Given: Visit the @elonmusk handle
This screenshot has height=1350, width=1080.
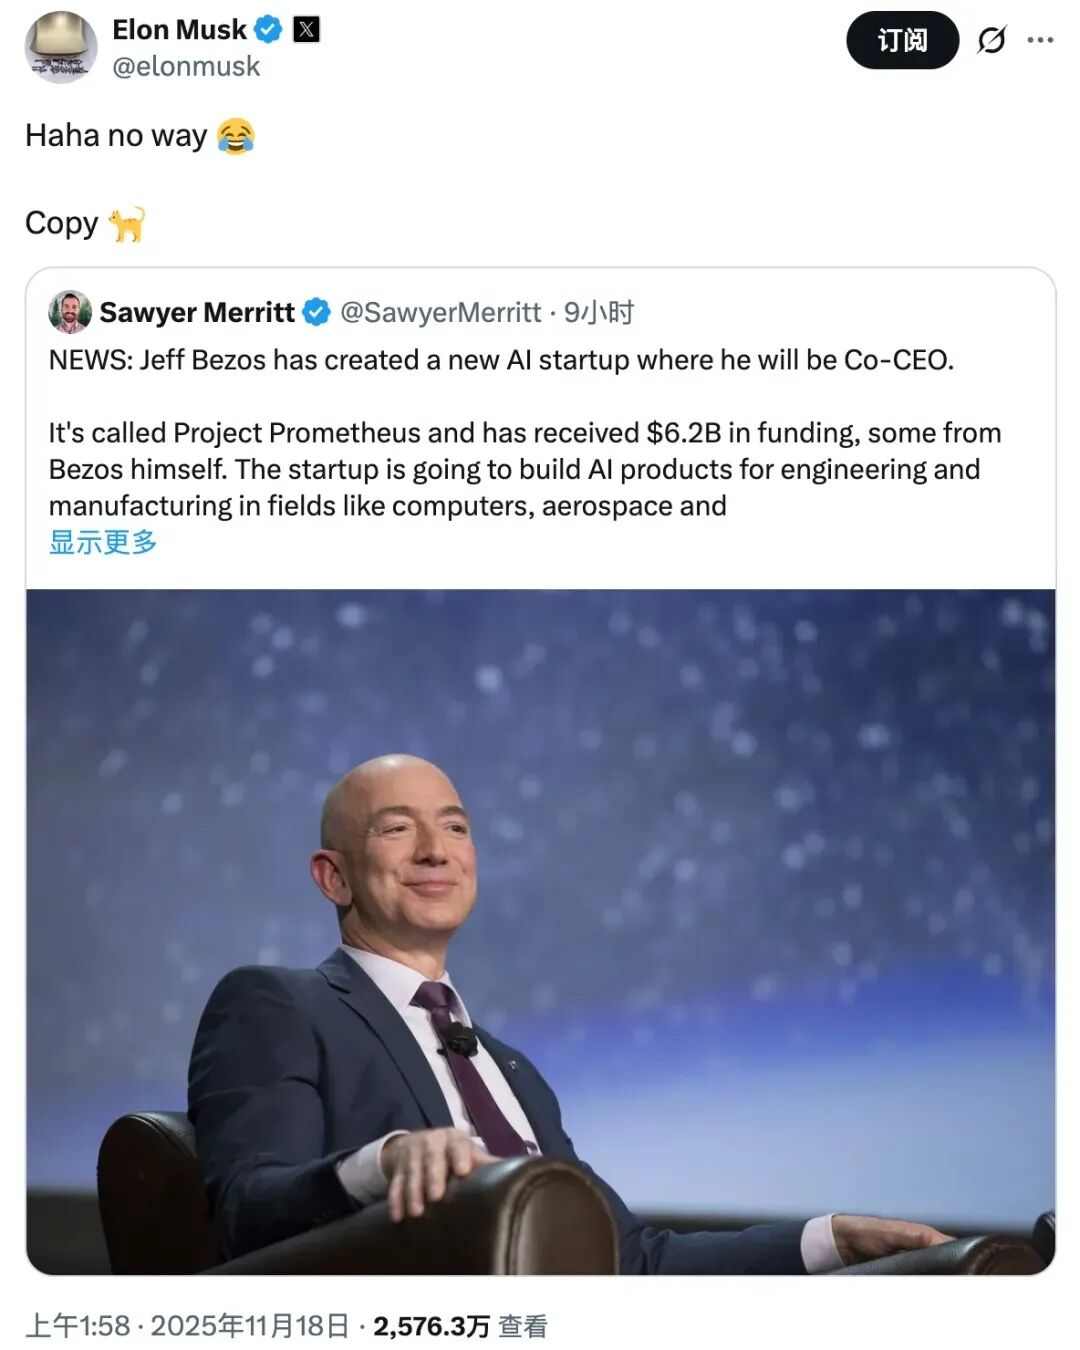Looking at the screenshot, I should (186, 67).
